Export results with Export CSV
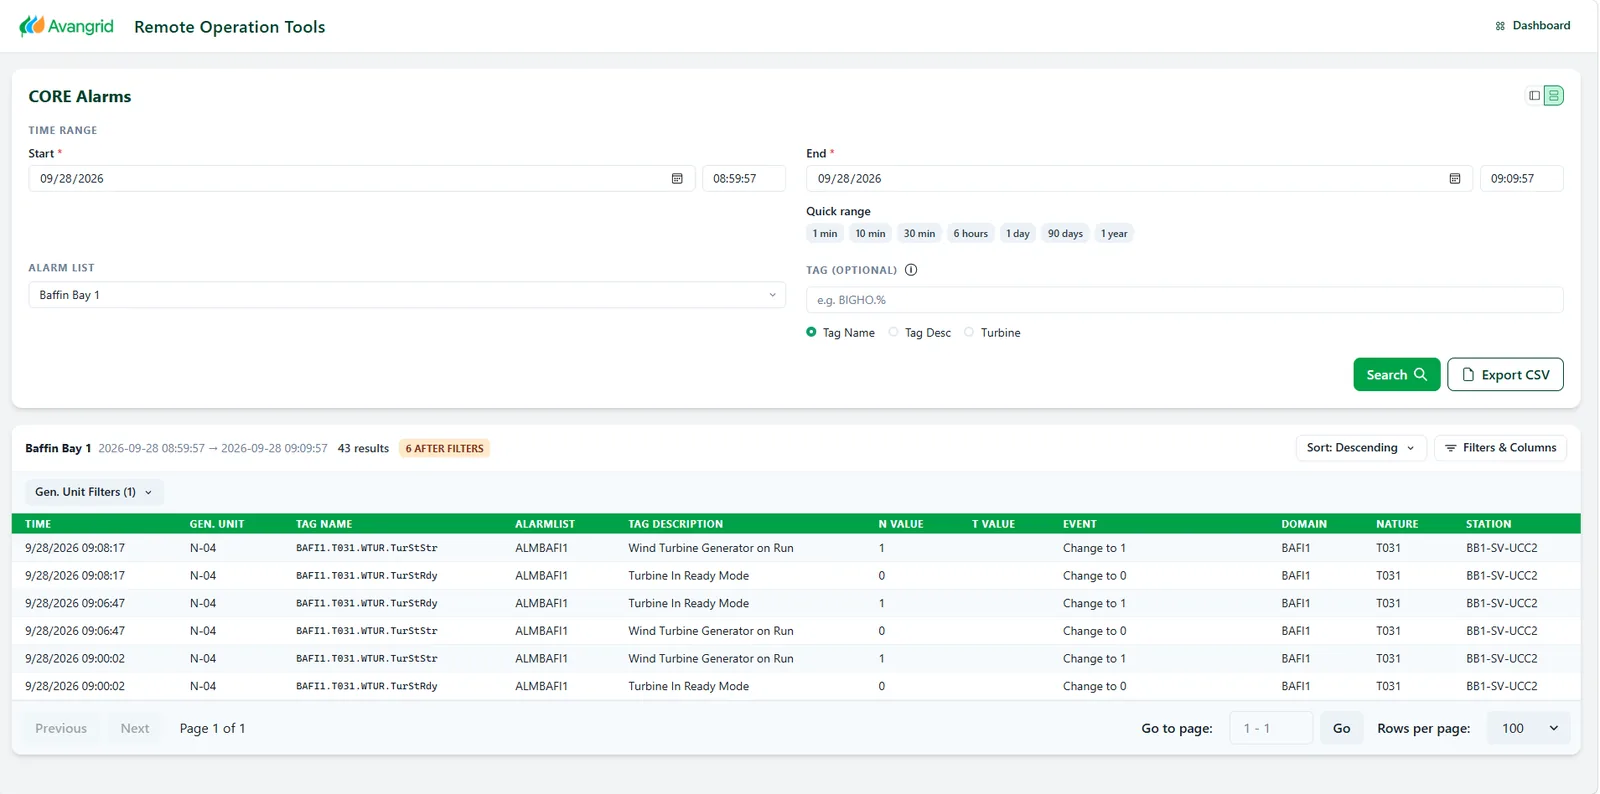The width and height of the screenshot is (1600, 794). click(1505, 375)
